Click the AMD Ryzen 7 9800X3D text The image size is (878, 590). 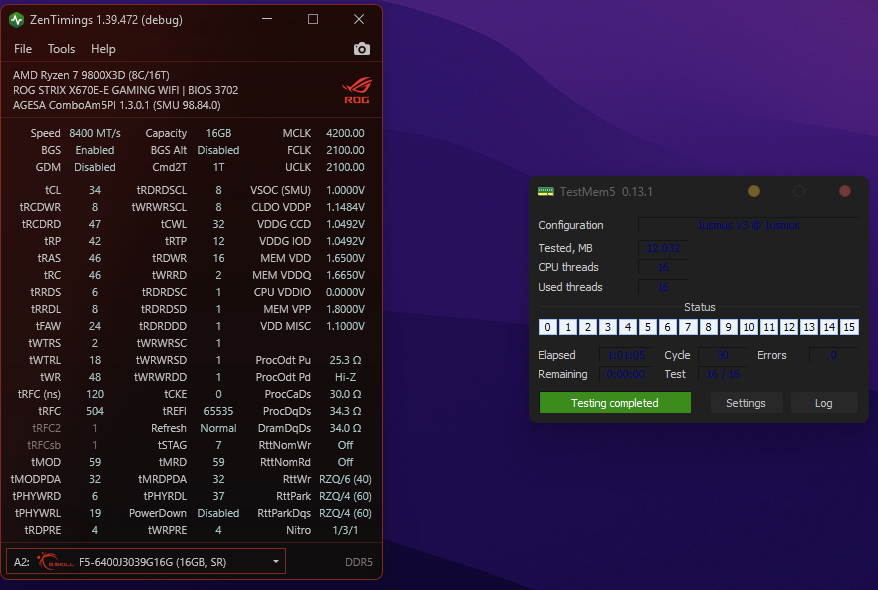(91, 75)
